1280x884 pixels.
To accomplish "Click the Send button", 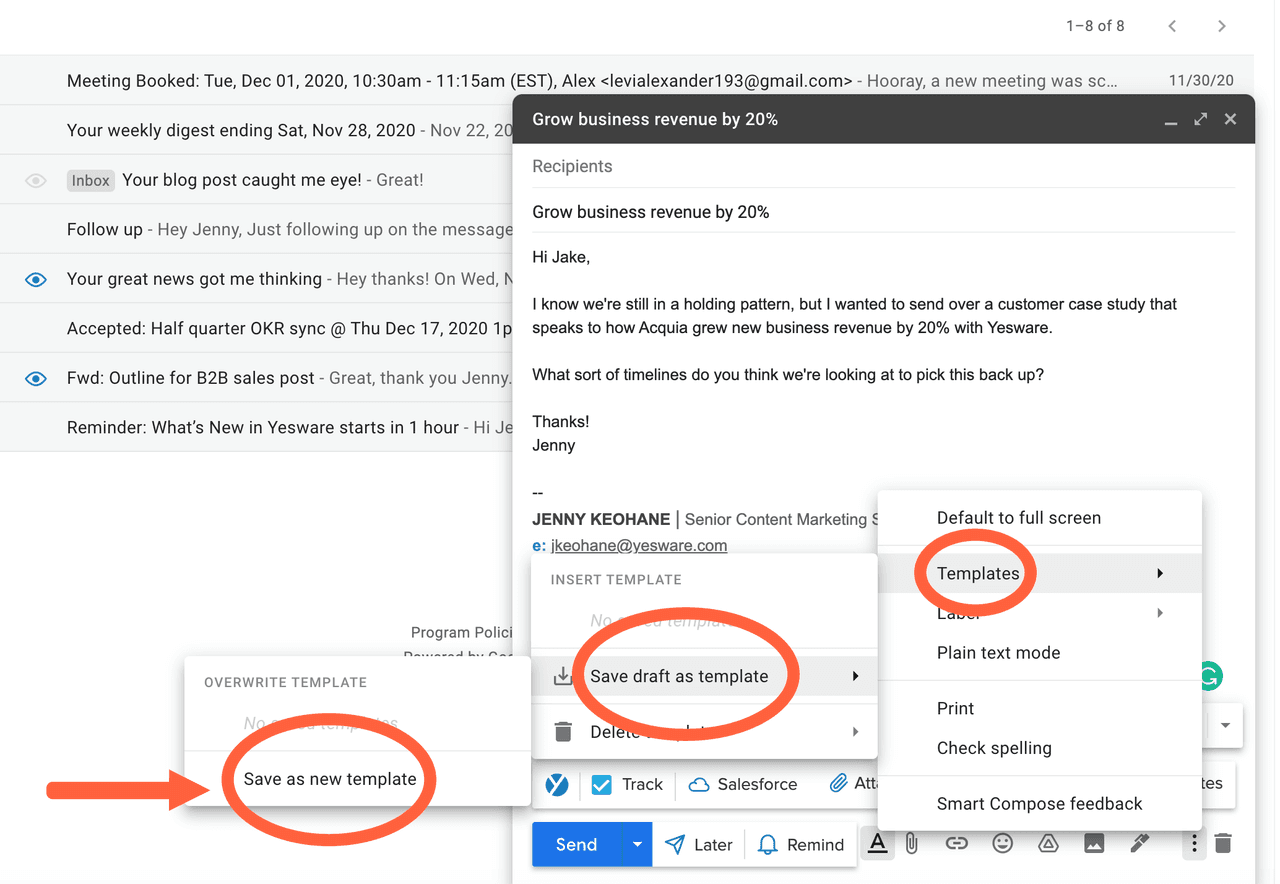I will 575,843.
